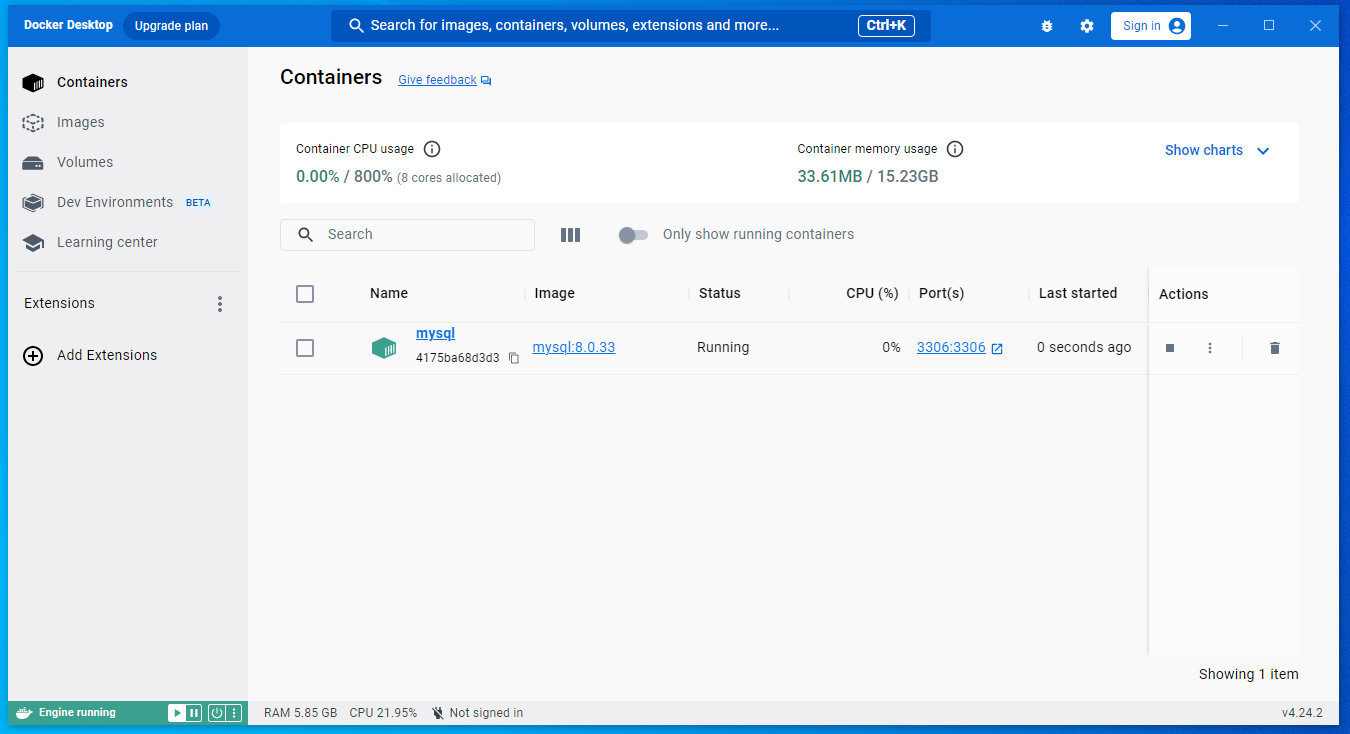Click the Ctrl+K shortcut badge
This screenshot has height=734, width=1350.
point(886,26)
